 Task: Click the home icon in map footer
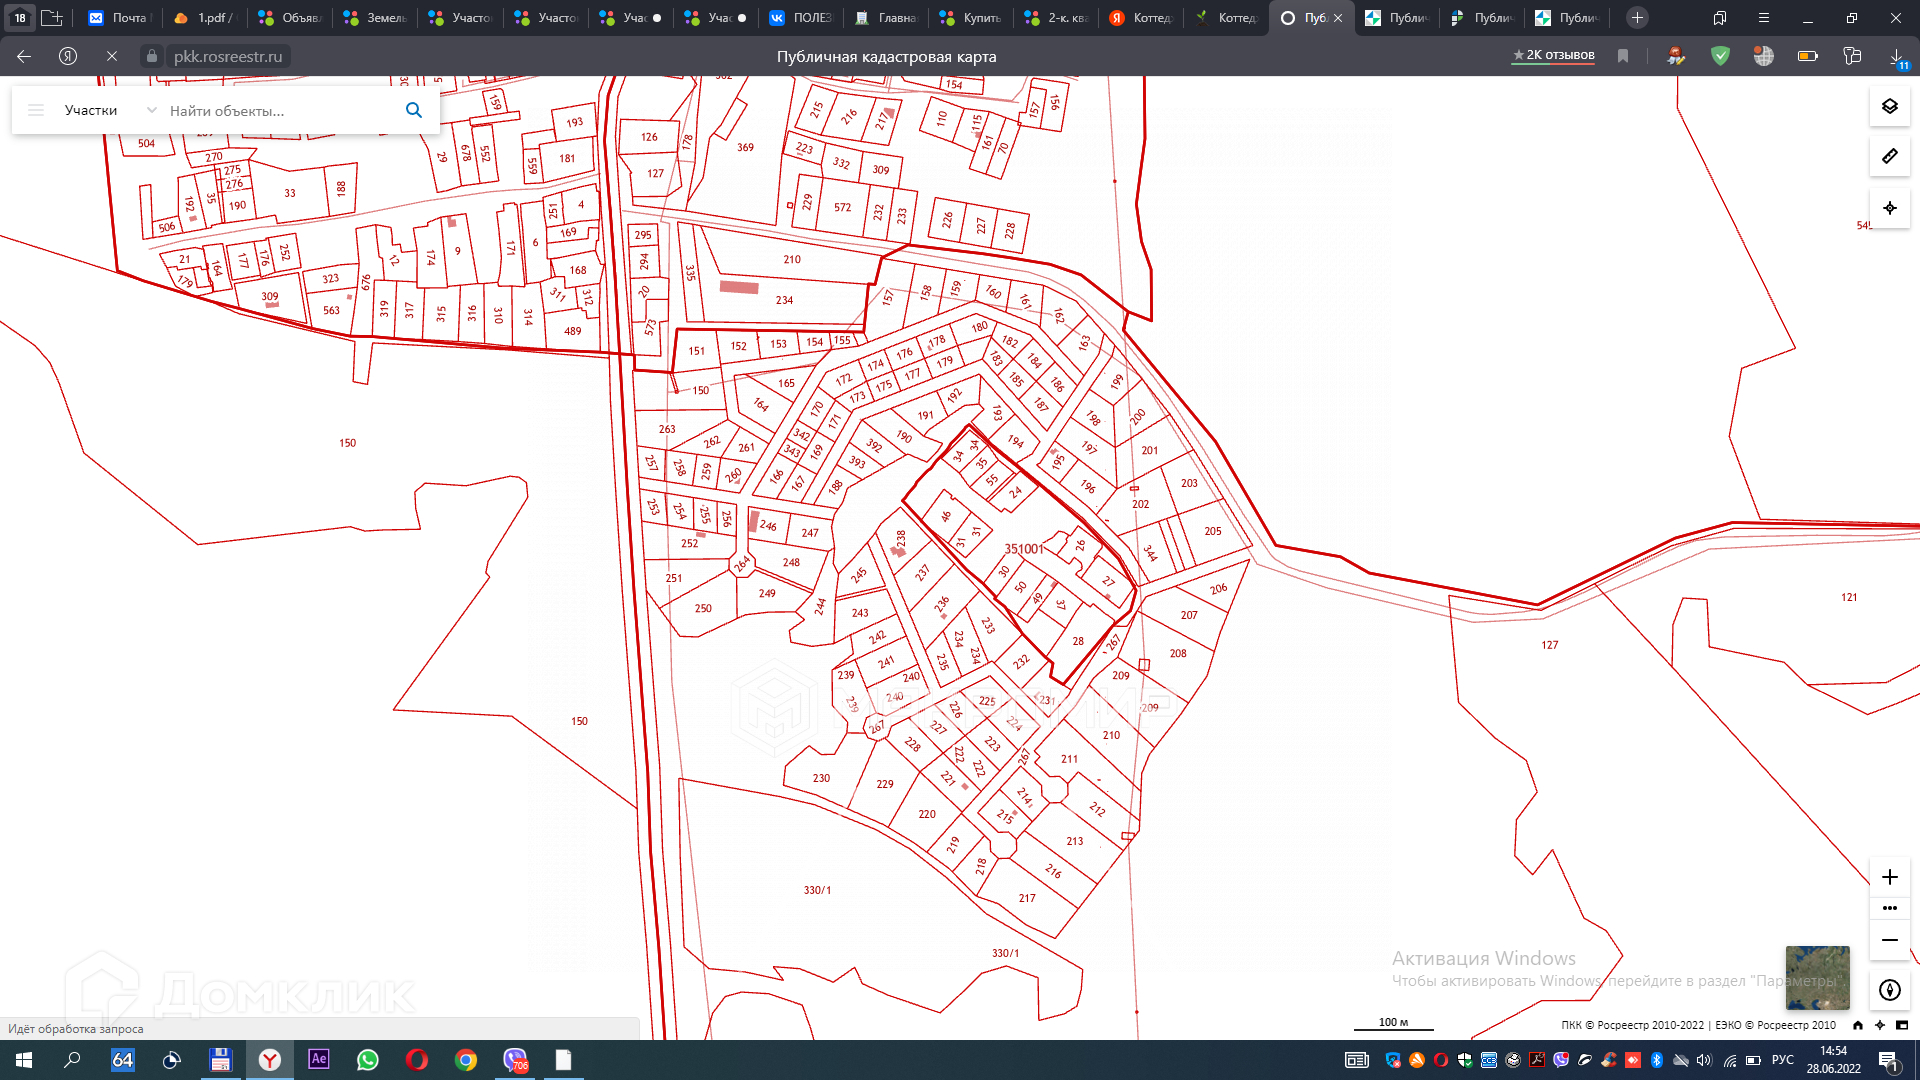pos(1858,1025)
